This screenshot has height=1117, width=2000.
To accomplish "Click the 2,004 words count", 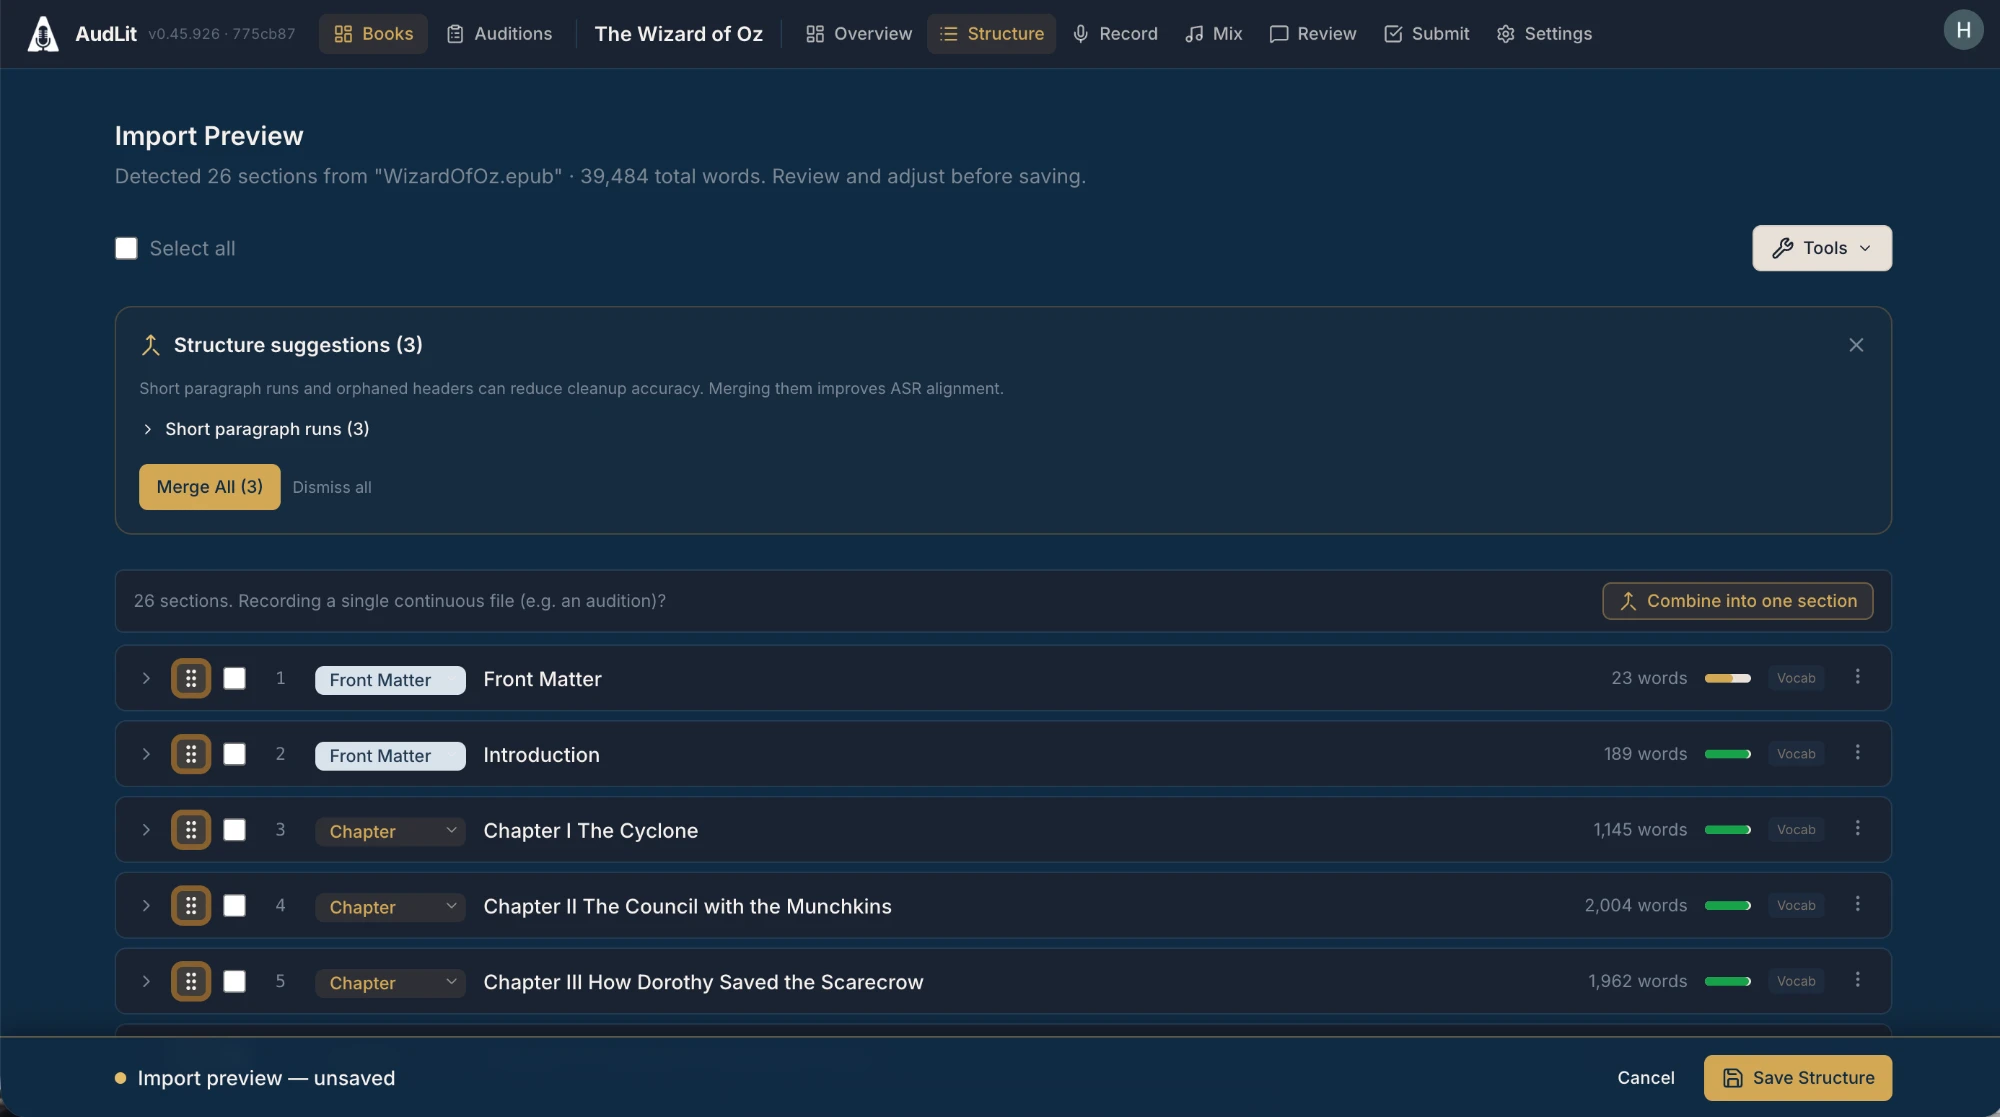I will (1636, 906).
